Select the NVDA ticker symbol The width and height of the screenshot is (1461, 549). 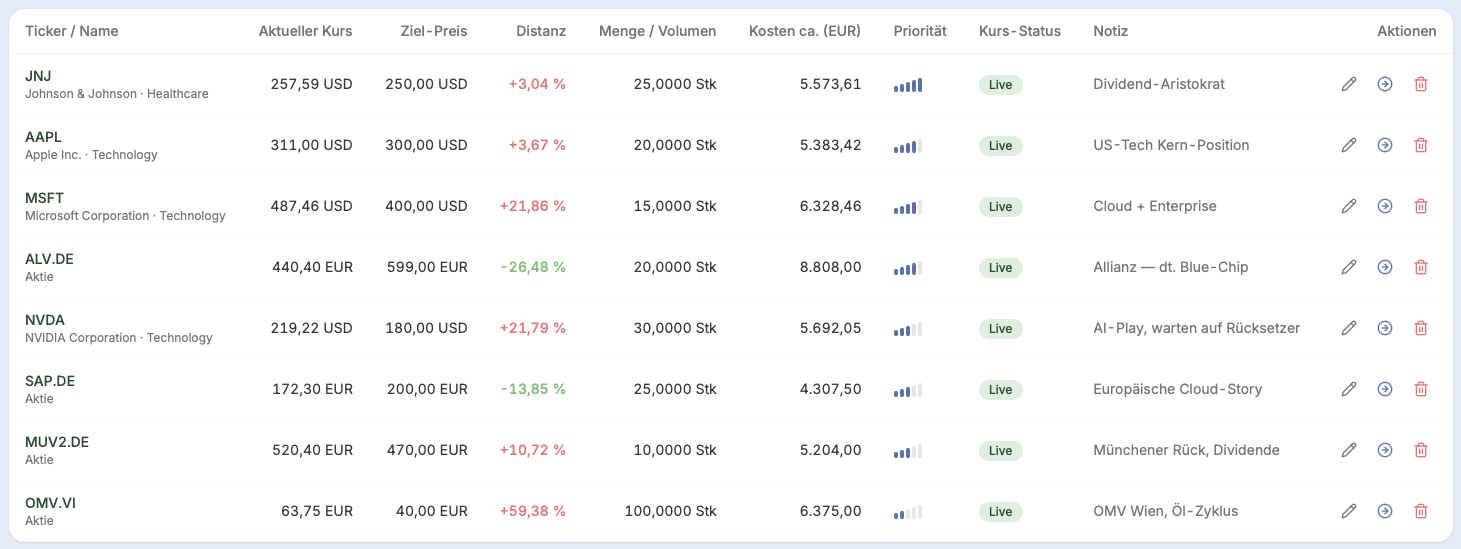click(x=45, y=320)
